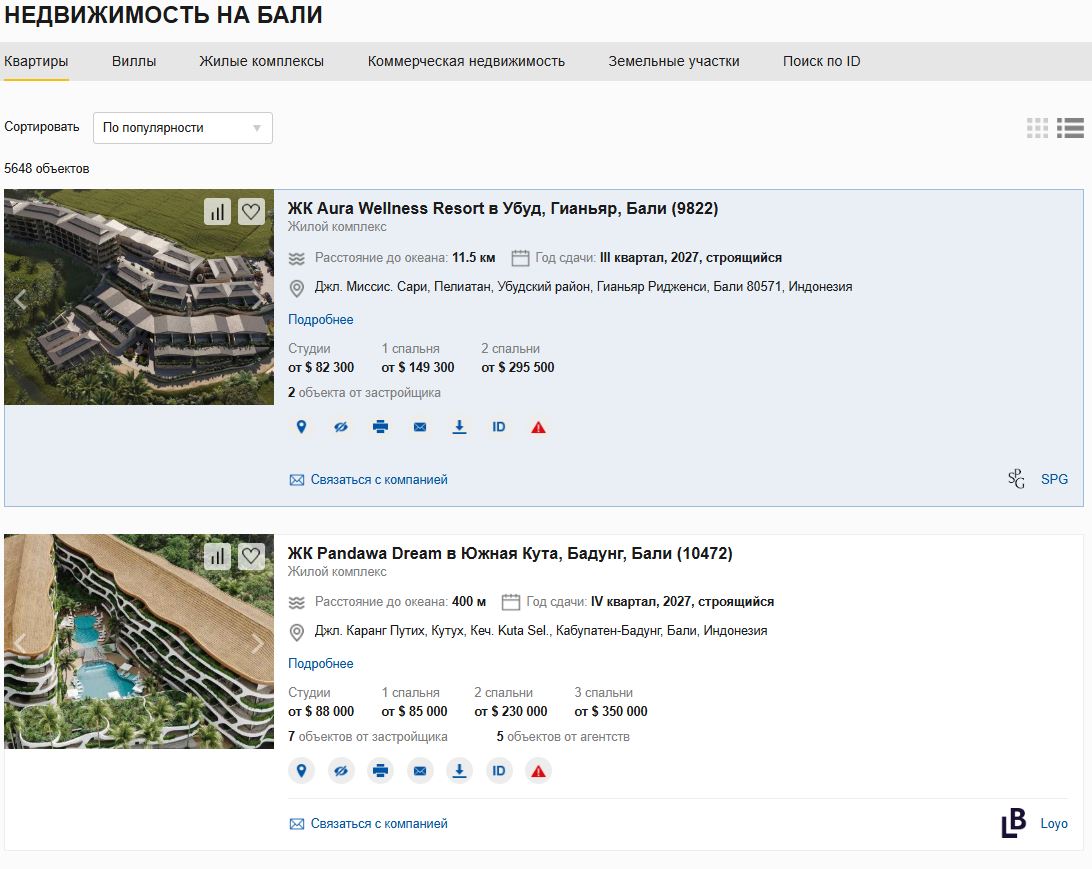
Task: Switch to list view layout
Action: click(1070, 128)
